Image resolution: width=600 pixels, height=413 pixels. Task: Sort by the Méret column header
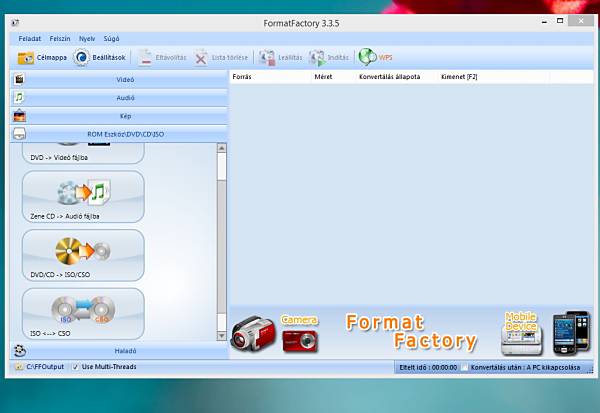[334, 77]
